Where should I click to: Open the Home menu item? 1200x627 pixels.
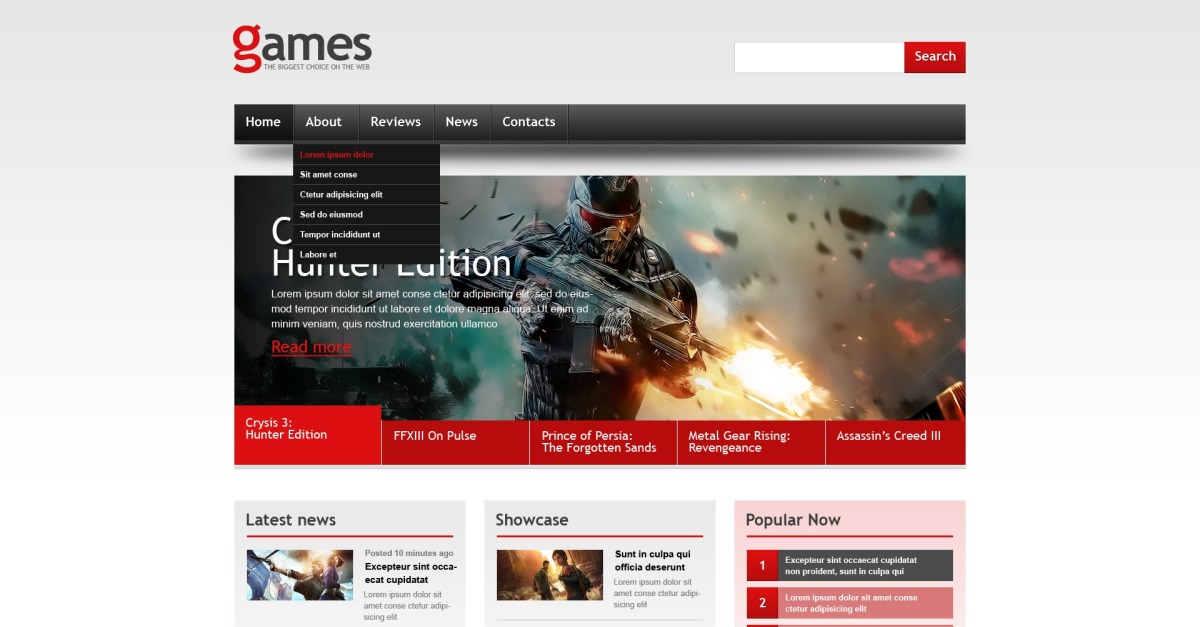pos(263,122)
